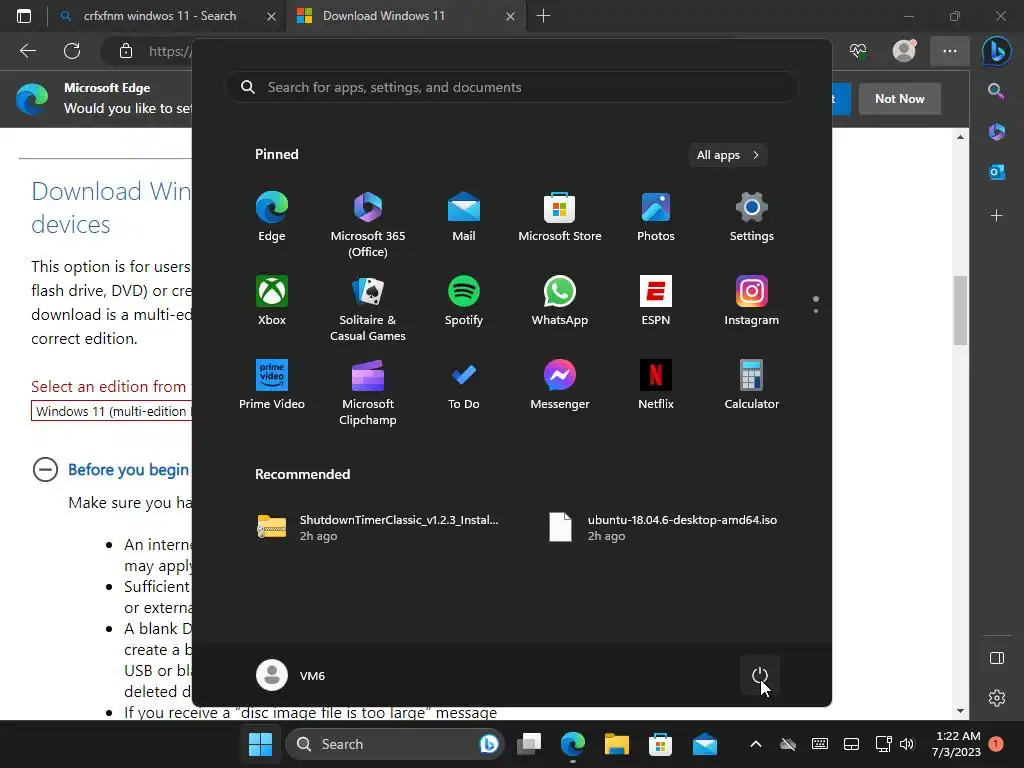Viewport: 1024px width, 768px height.
Task: Open Task View on taskbar
Action: pyautogui.click(x=529, y=744)
